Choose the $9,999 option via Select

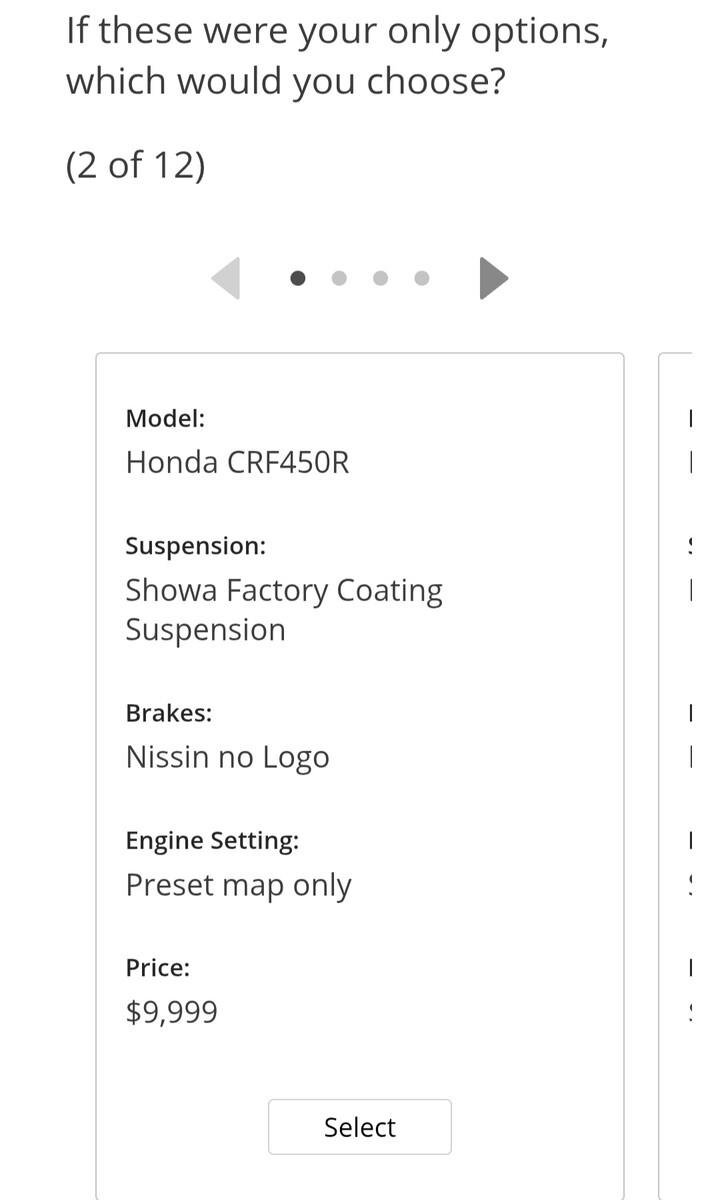point(359,1126)
